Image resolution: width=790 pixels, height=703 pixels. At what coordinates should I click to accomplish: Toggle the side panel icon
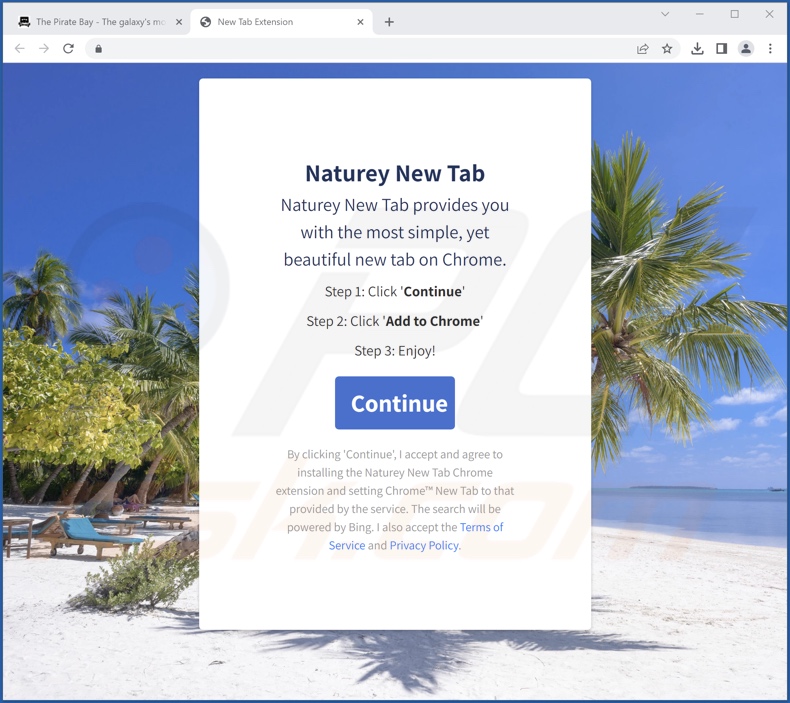click(x=721, y=49)
